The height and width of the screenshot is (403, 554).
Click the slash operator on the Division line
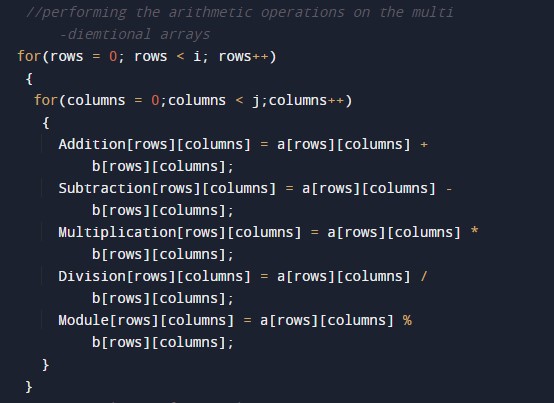tap(424, 276)
